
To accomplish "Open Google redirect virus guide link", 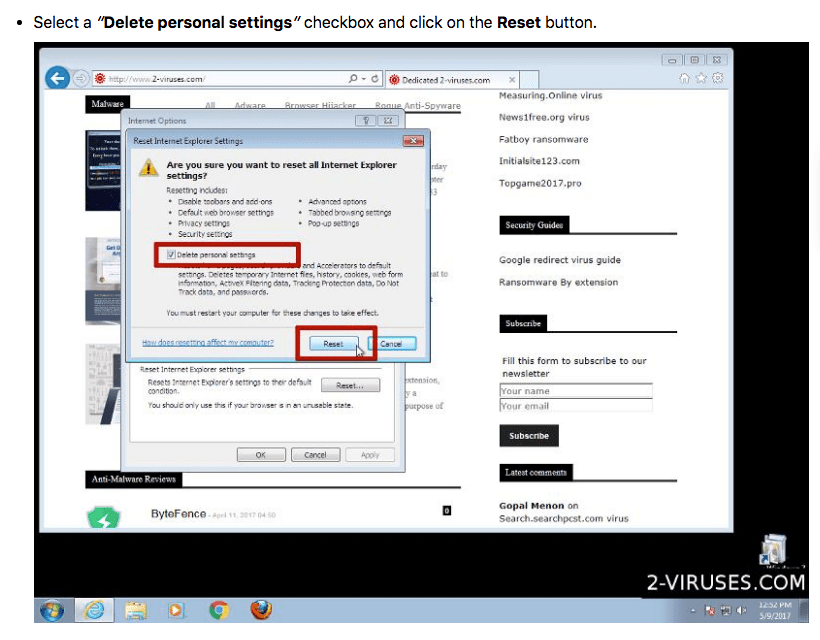I will (x=560, y=260).
